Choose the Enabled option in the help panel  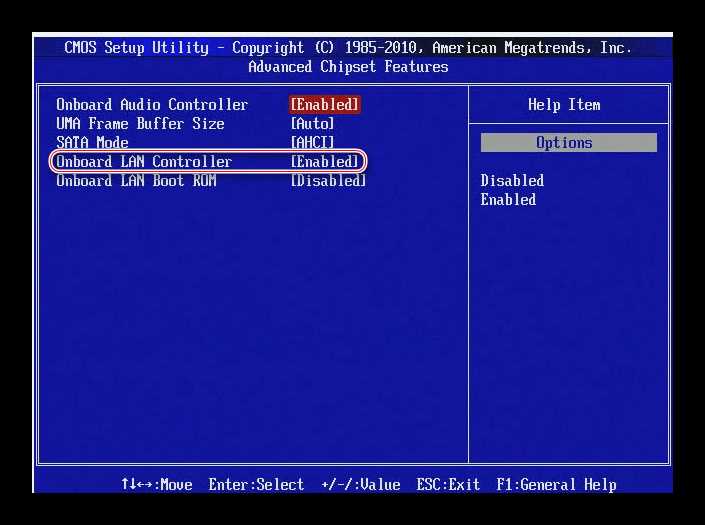(x=508, y=200)
